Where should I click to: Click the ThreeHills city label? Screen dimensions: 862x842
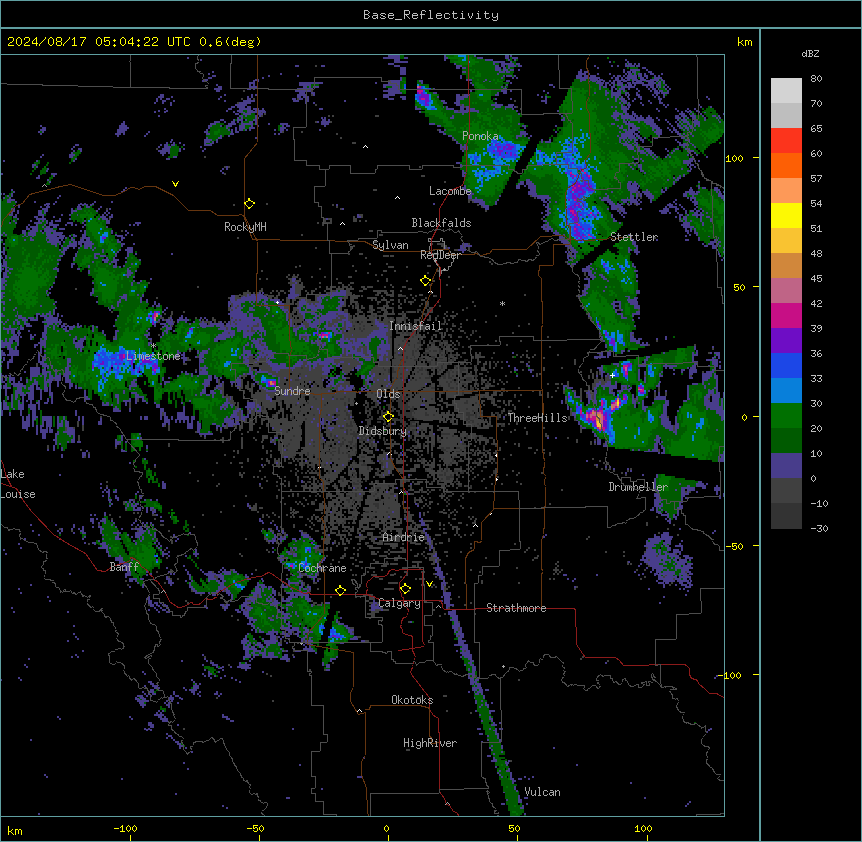[537, 418]
